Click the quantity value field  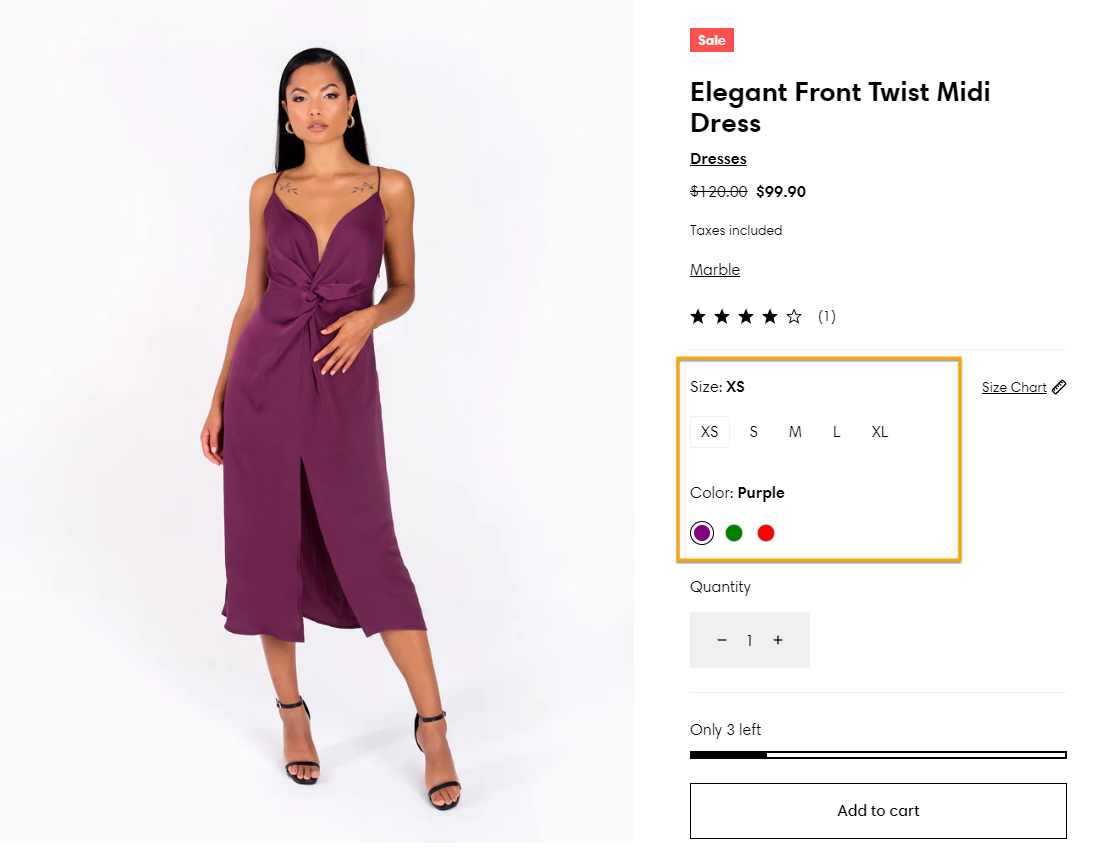[x=749, y=640]
